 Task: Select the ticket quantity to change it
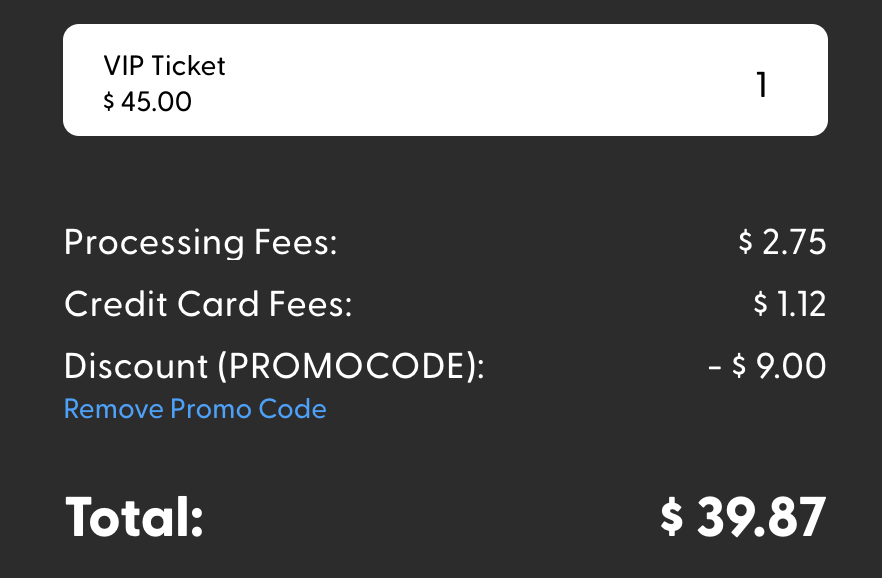pyautogui.click(x=761, y=84)
